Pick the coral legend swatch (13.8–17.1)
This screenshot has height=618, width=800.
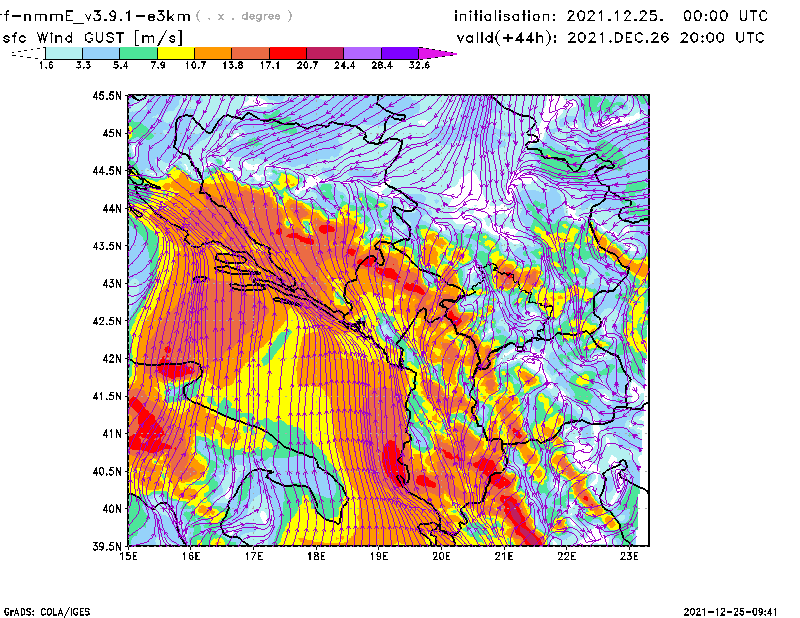[x=251, y=53]
